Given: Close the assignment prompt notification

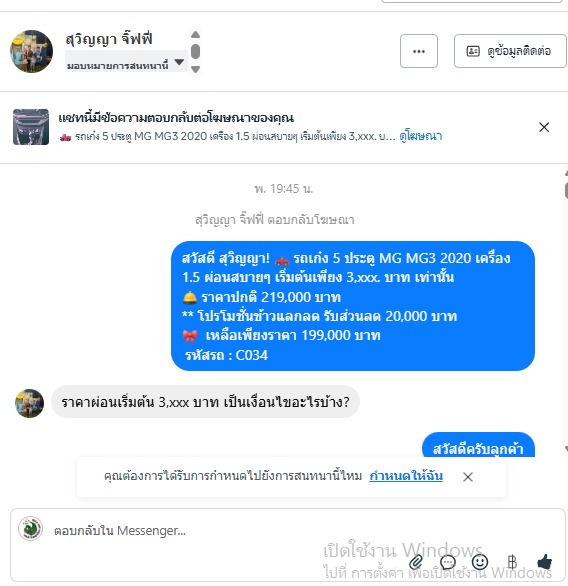Looking at the screenshot, I should [x=468, y=477].
